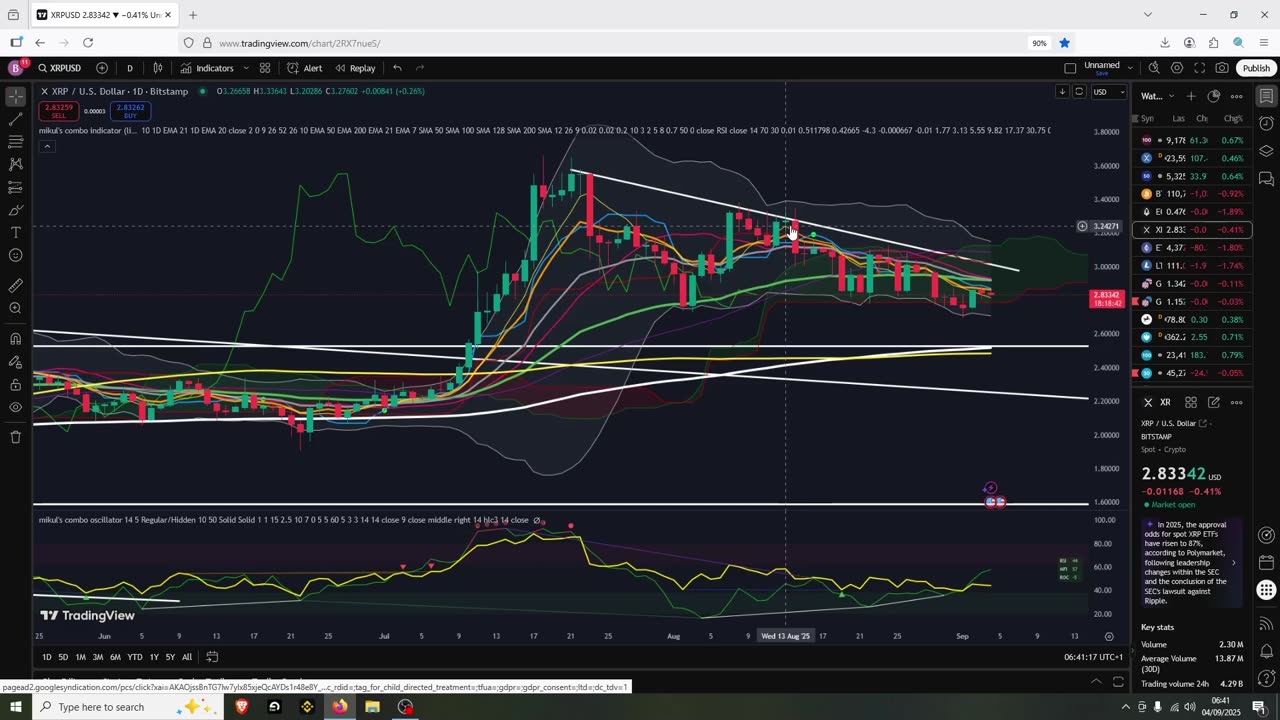Select the crosshair cursor tool
This screenshot has width=1280, height=720.
click(x=16, y=97)
